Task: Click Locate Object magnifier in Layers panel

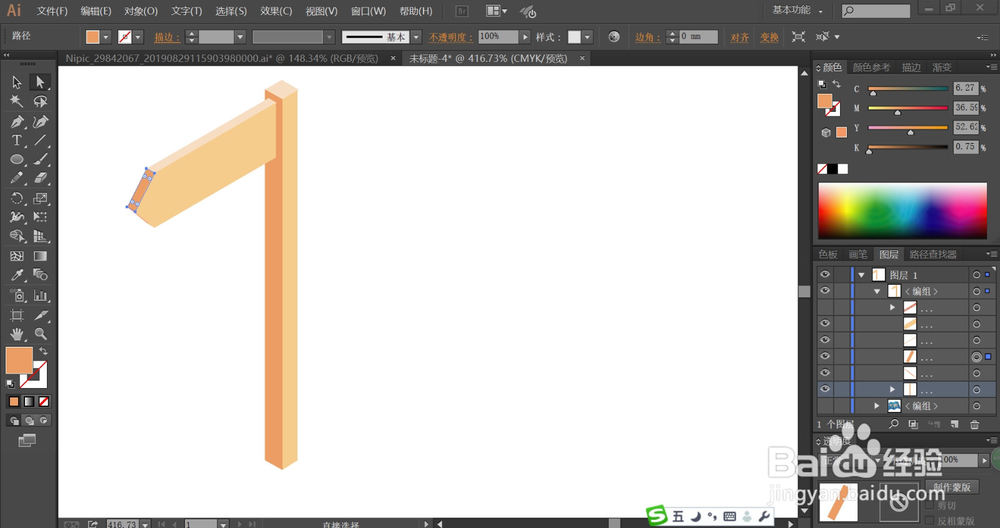Action: (x=893, y=424)
